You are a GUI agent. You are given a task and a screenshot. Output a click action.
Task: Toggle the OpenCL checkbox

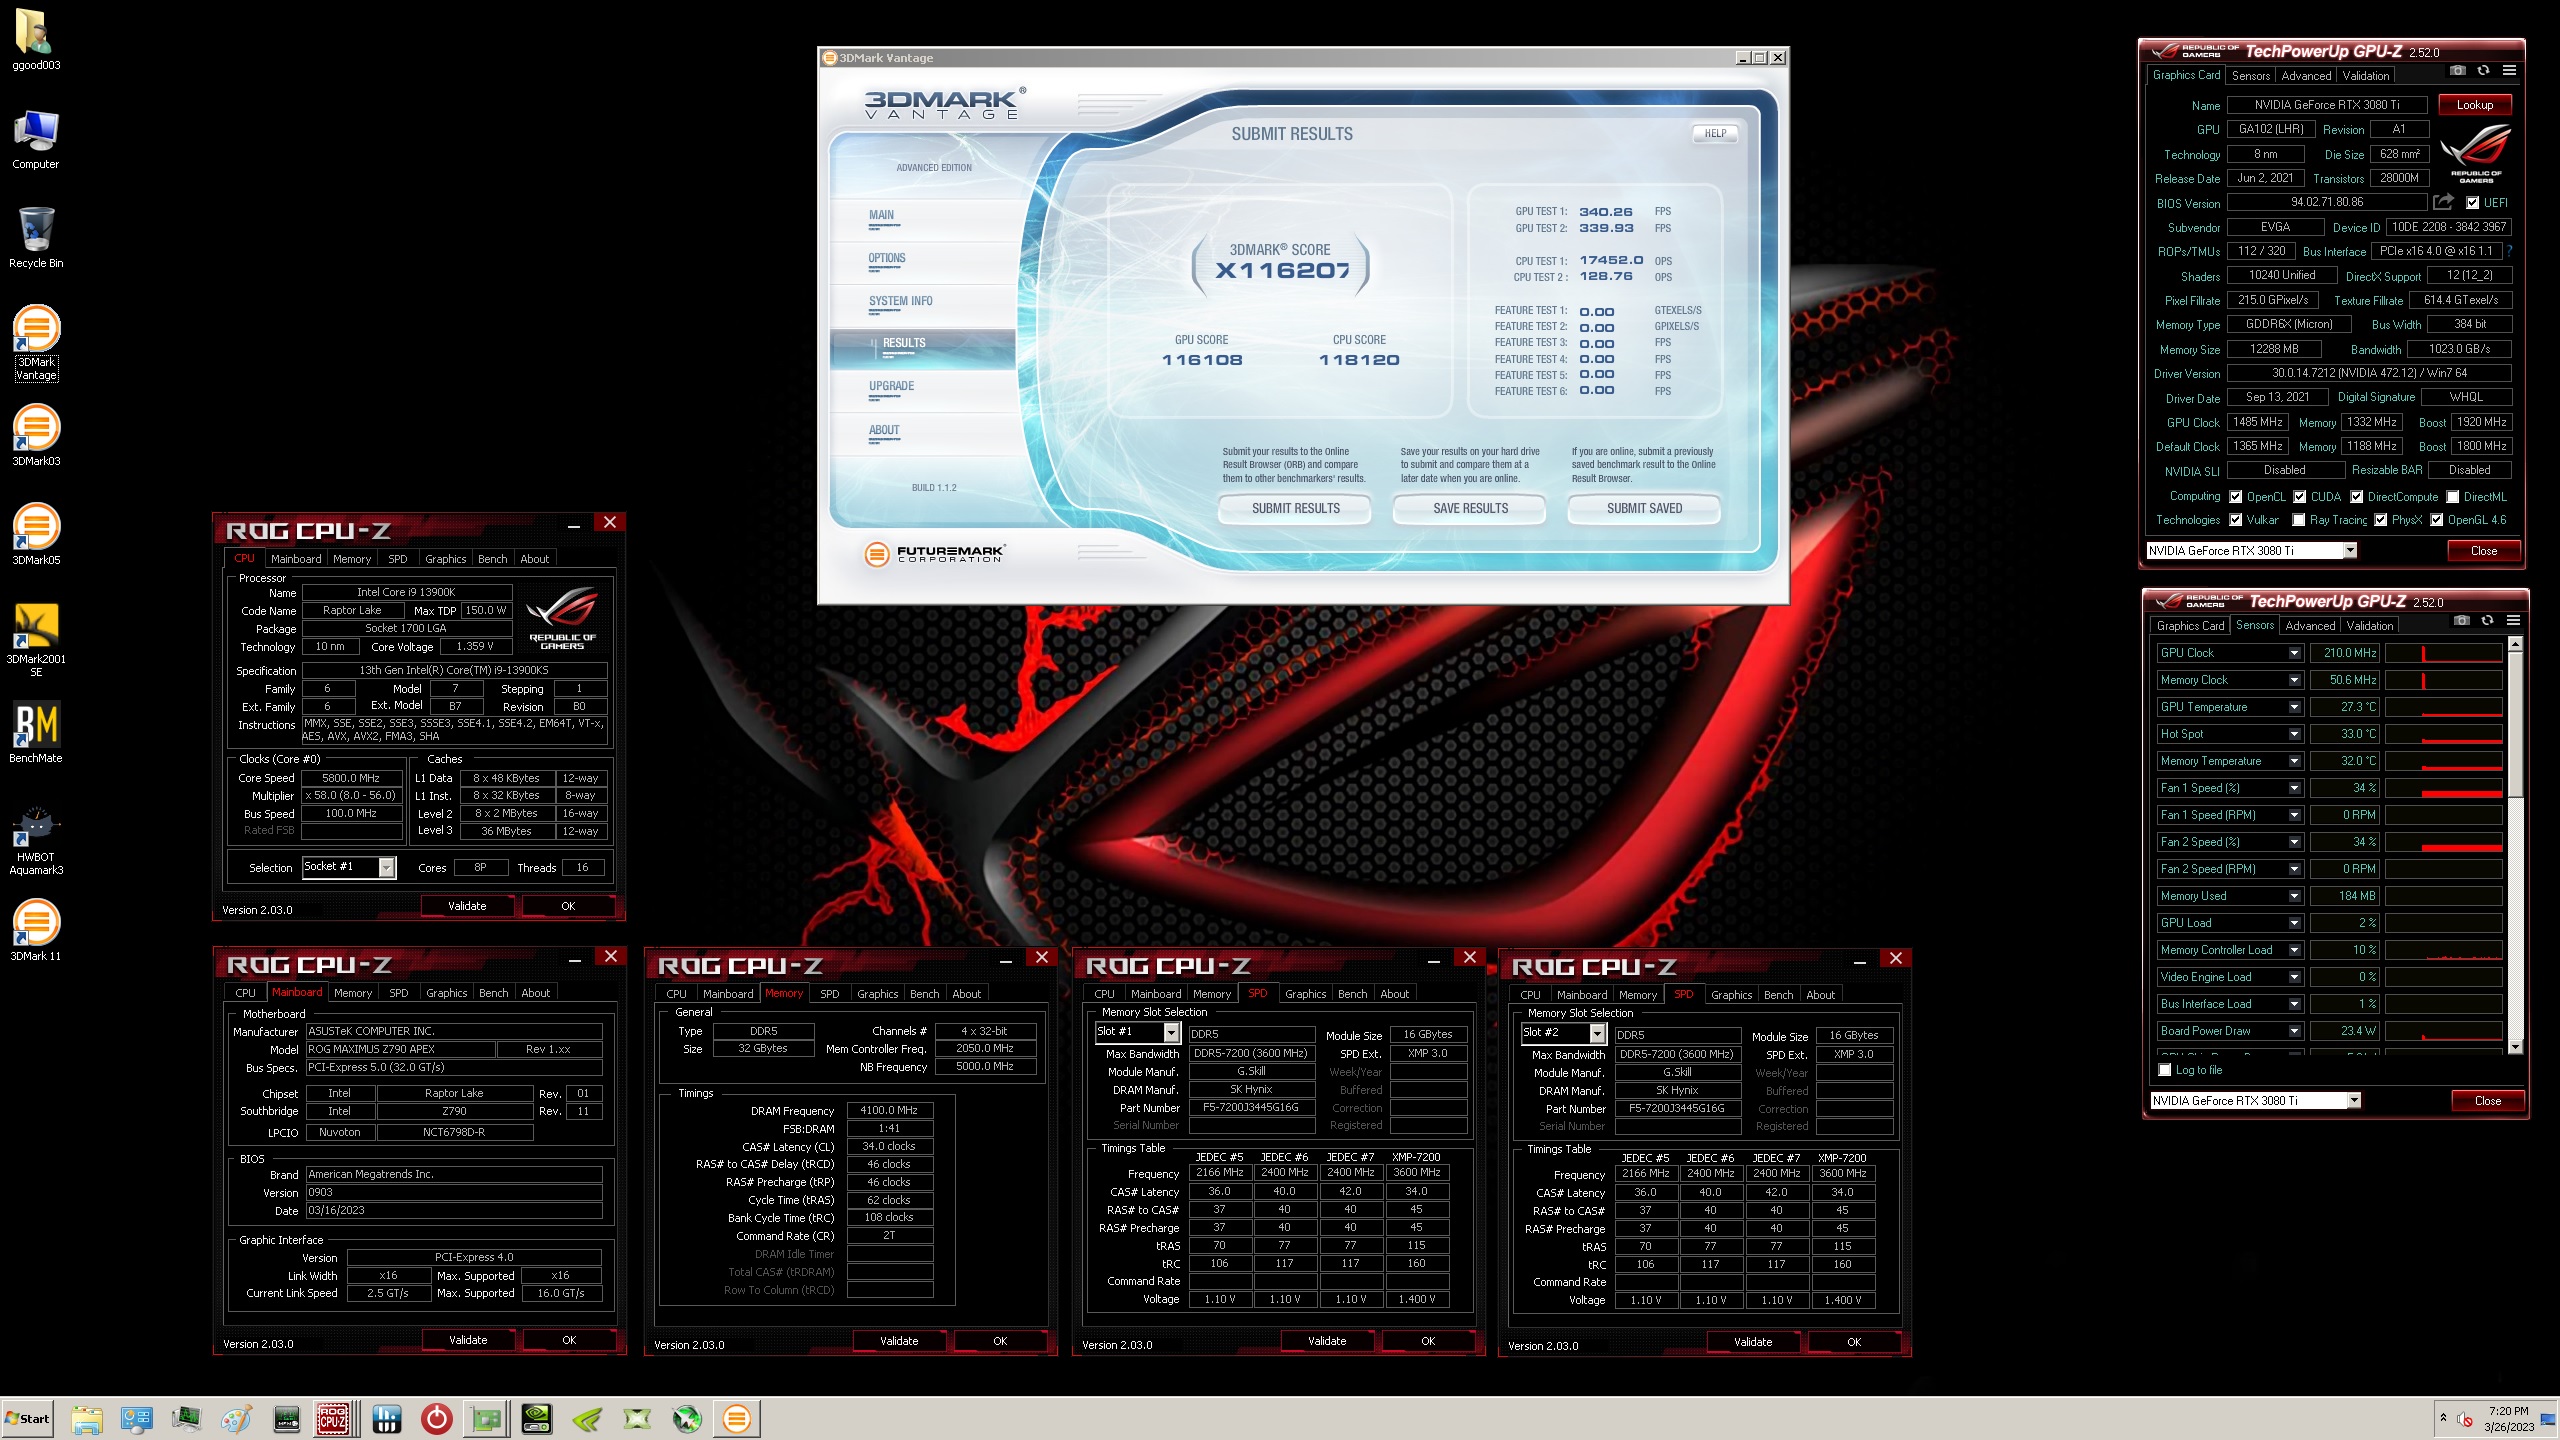point(2236,497)
